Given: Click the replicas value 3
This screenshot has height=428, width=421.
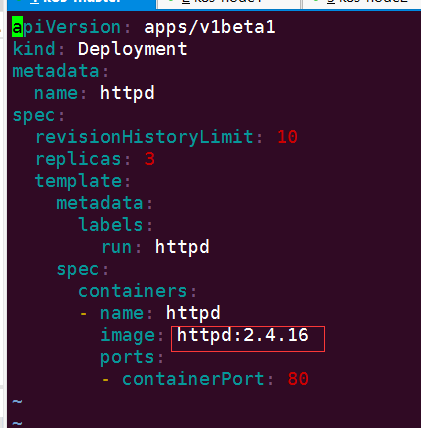Looking at the screenshot, I should (150, 159).
